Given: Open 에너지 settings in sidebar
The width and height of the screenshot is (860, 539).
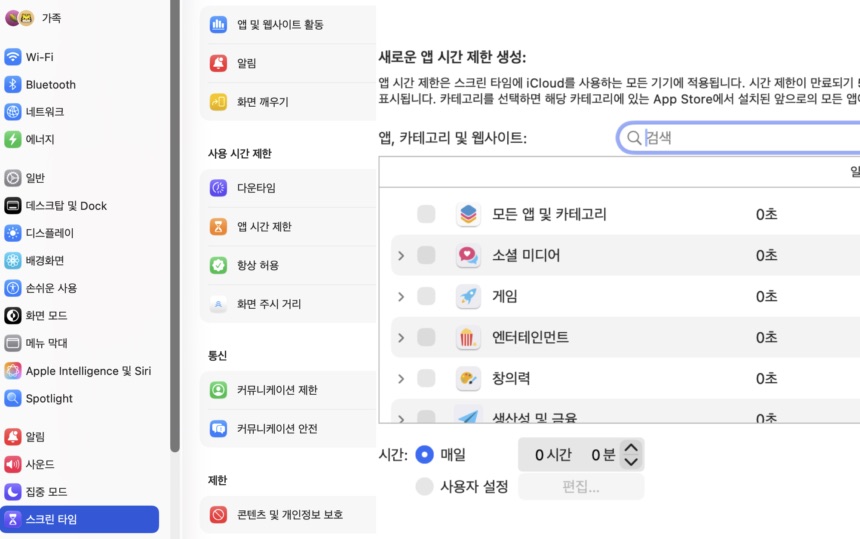Looking at the screenshot, I should point(29,139).
